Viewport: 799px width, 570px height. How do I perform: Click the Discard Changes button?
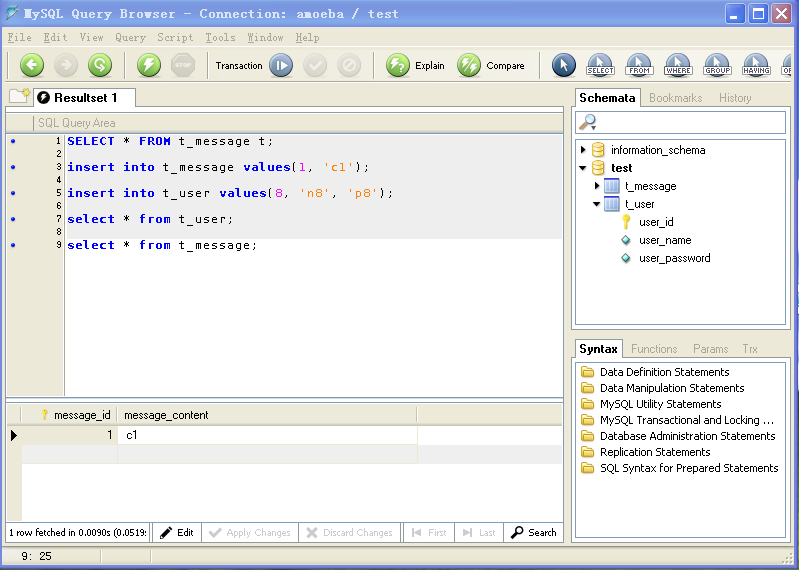(x=350, y=532)
